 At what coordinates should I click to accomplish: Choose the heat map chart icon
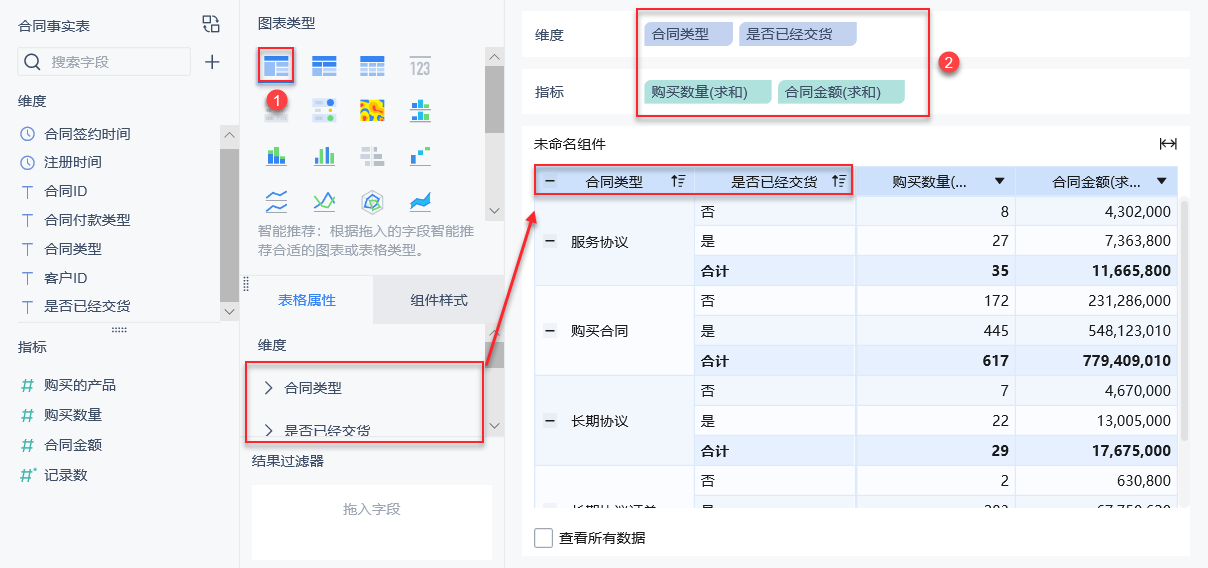(x=372, y=110)
